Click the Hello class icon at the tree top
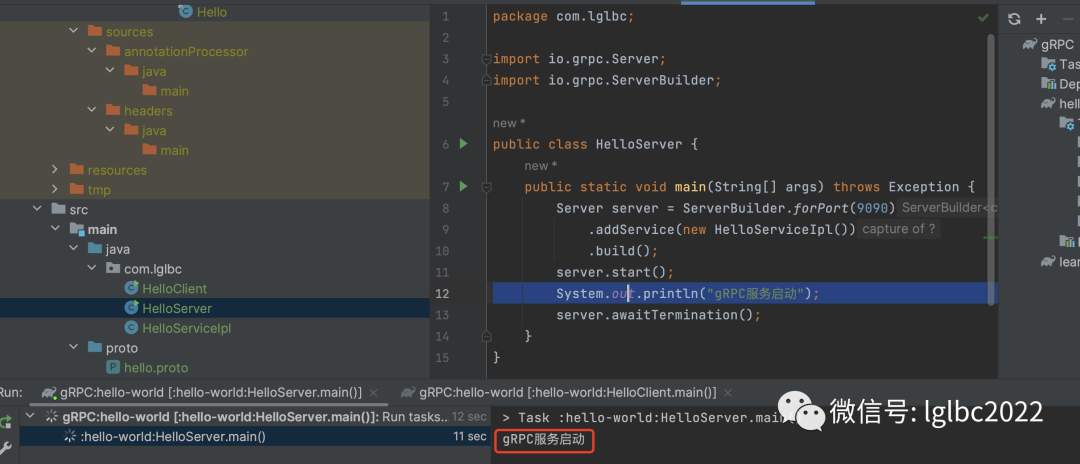The image size is (1080, 464). 185,11
